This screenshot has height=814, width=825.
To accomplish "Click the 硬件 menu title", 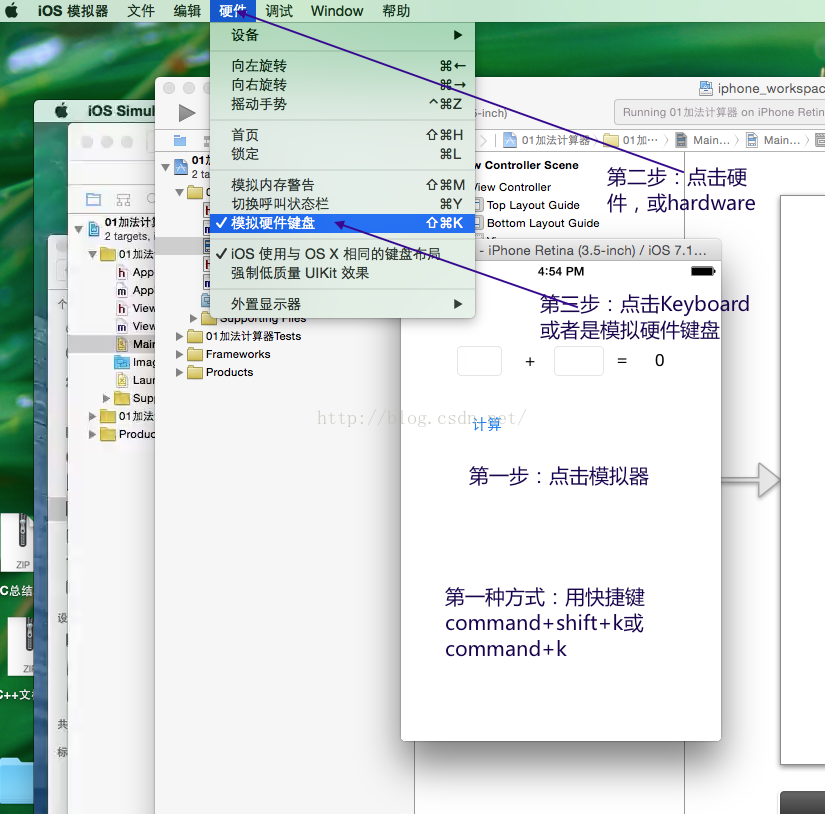I will point(233,11).
